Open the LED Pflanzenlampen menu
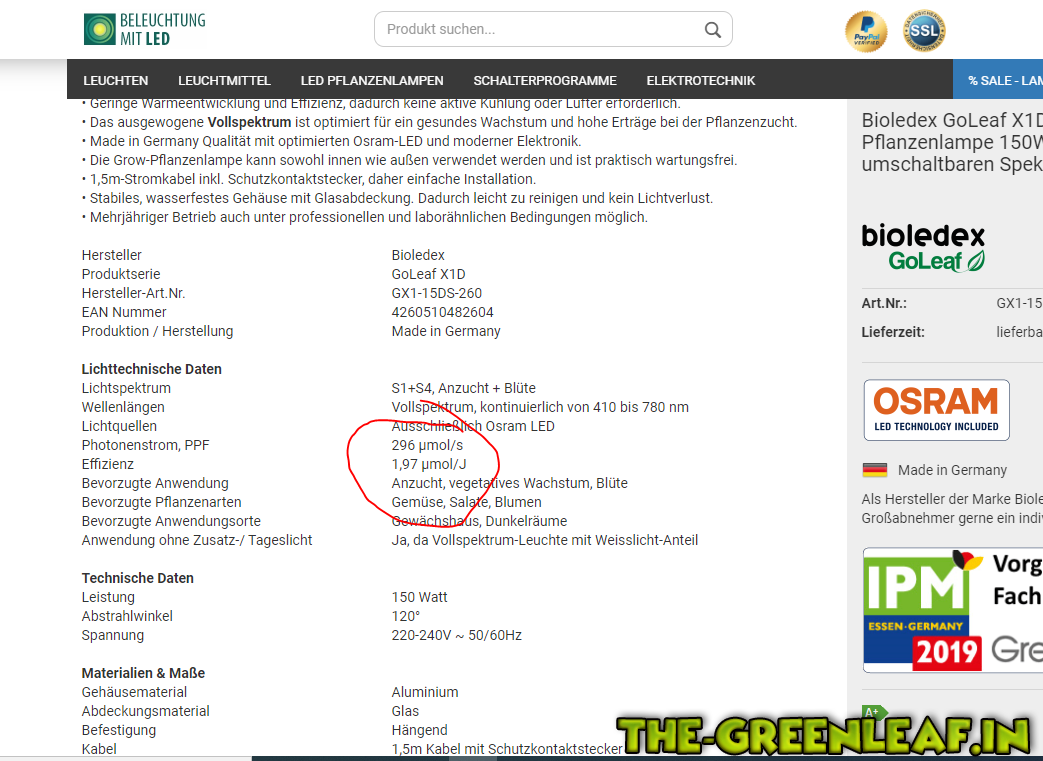This screenshot has width=1043, height=761. point(372,80)
